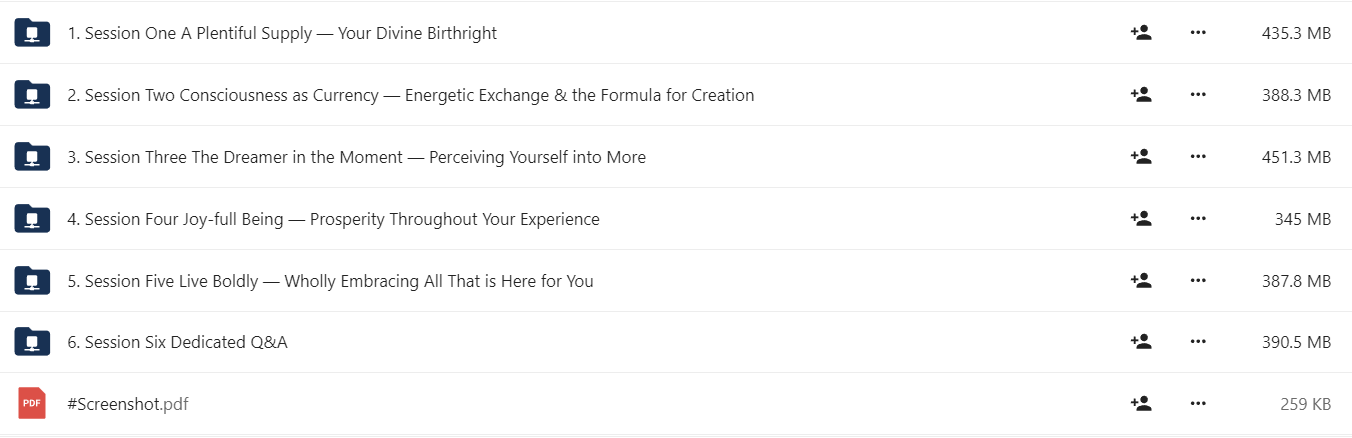Share the Session Six Dedicated Q&A folder
This screenshot has height=438, width=1352.
click(1141, 342)
